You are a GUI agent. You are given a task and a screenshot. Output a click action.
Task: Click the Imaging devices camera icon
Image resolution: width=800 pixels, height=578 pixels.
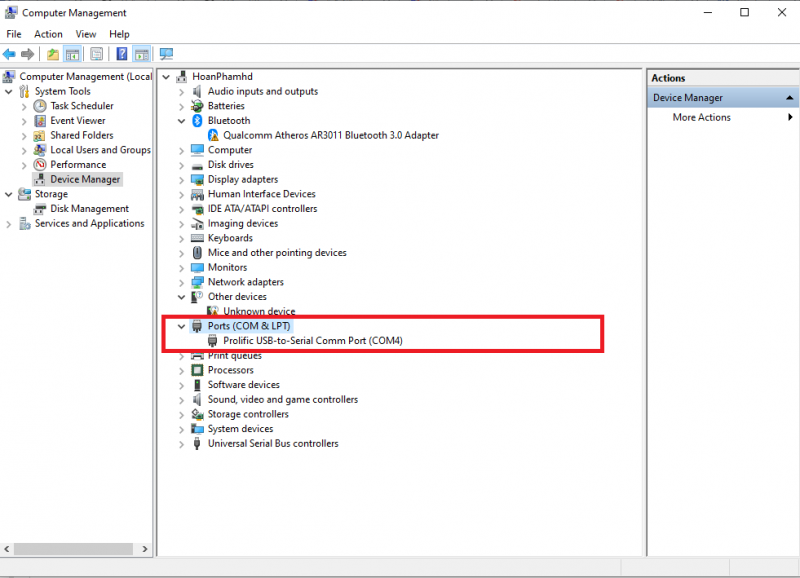pyautogui.click(x=197, y=224)
